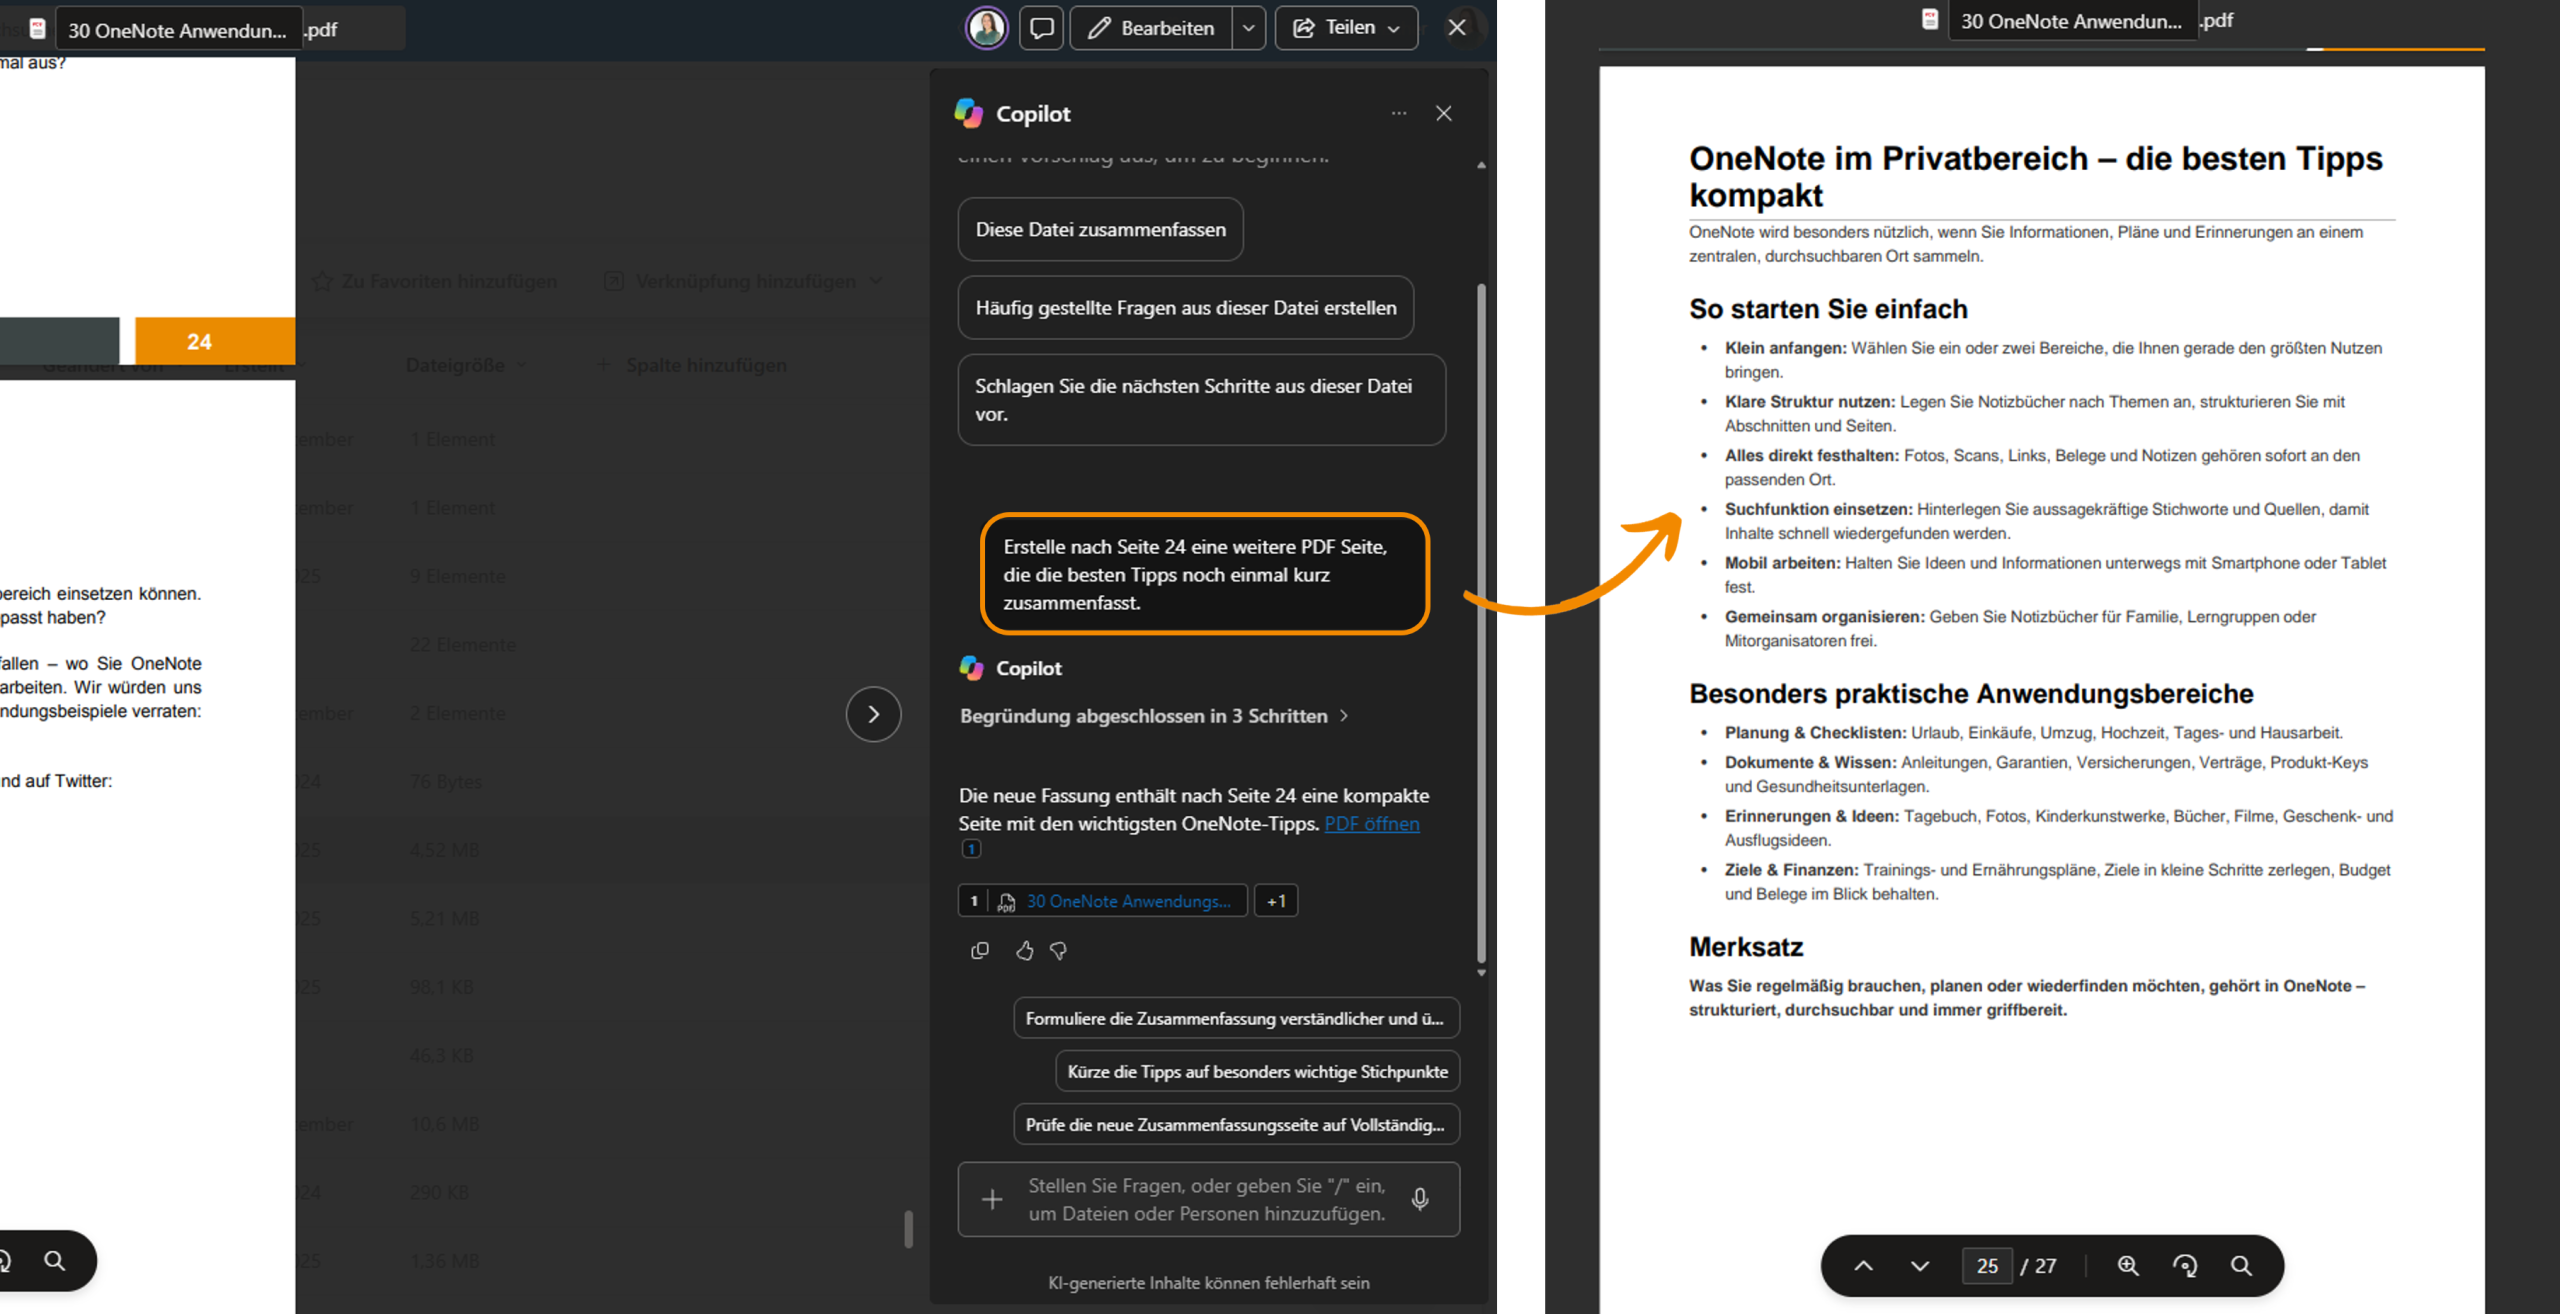Open the '30 OneNote Anwendungs...' source reference
This screenshot has width=2560, height=1314.
tap(1103, 901)
